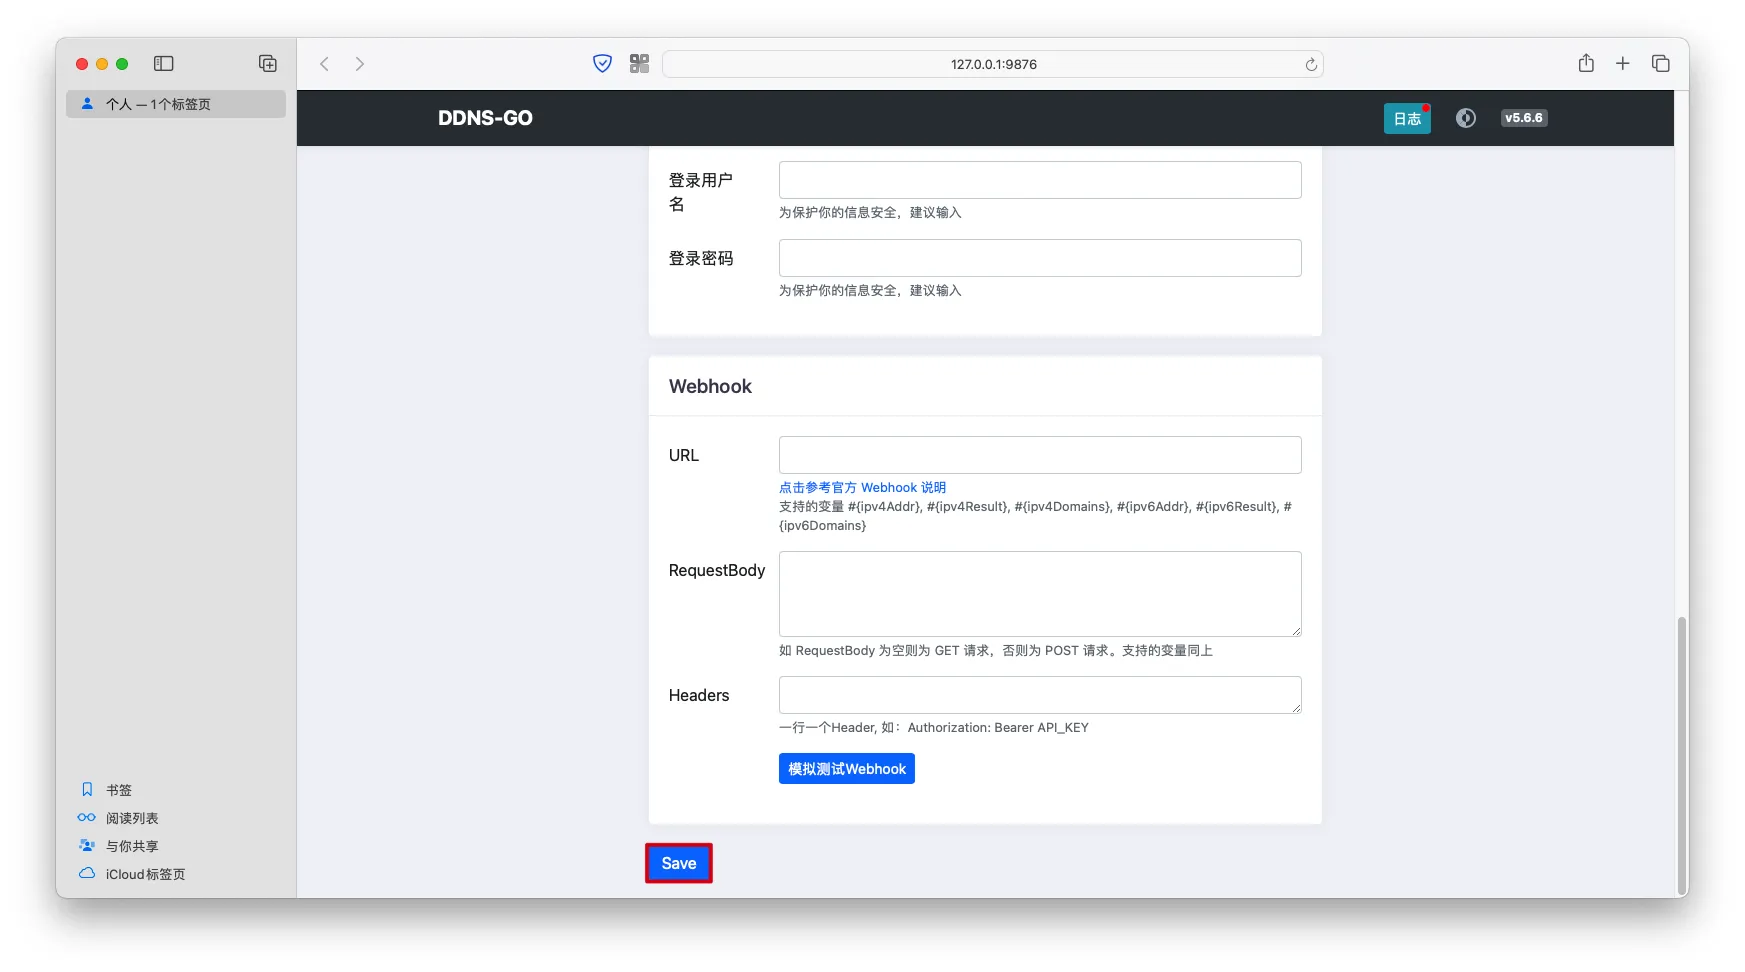Open 与你共享 shared with you

point(118,846)
